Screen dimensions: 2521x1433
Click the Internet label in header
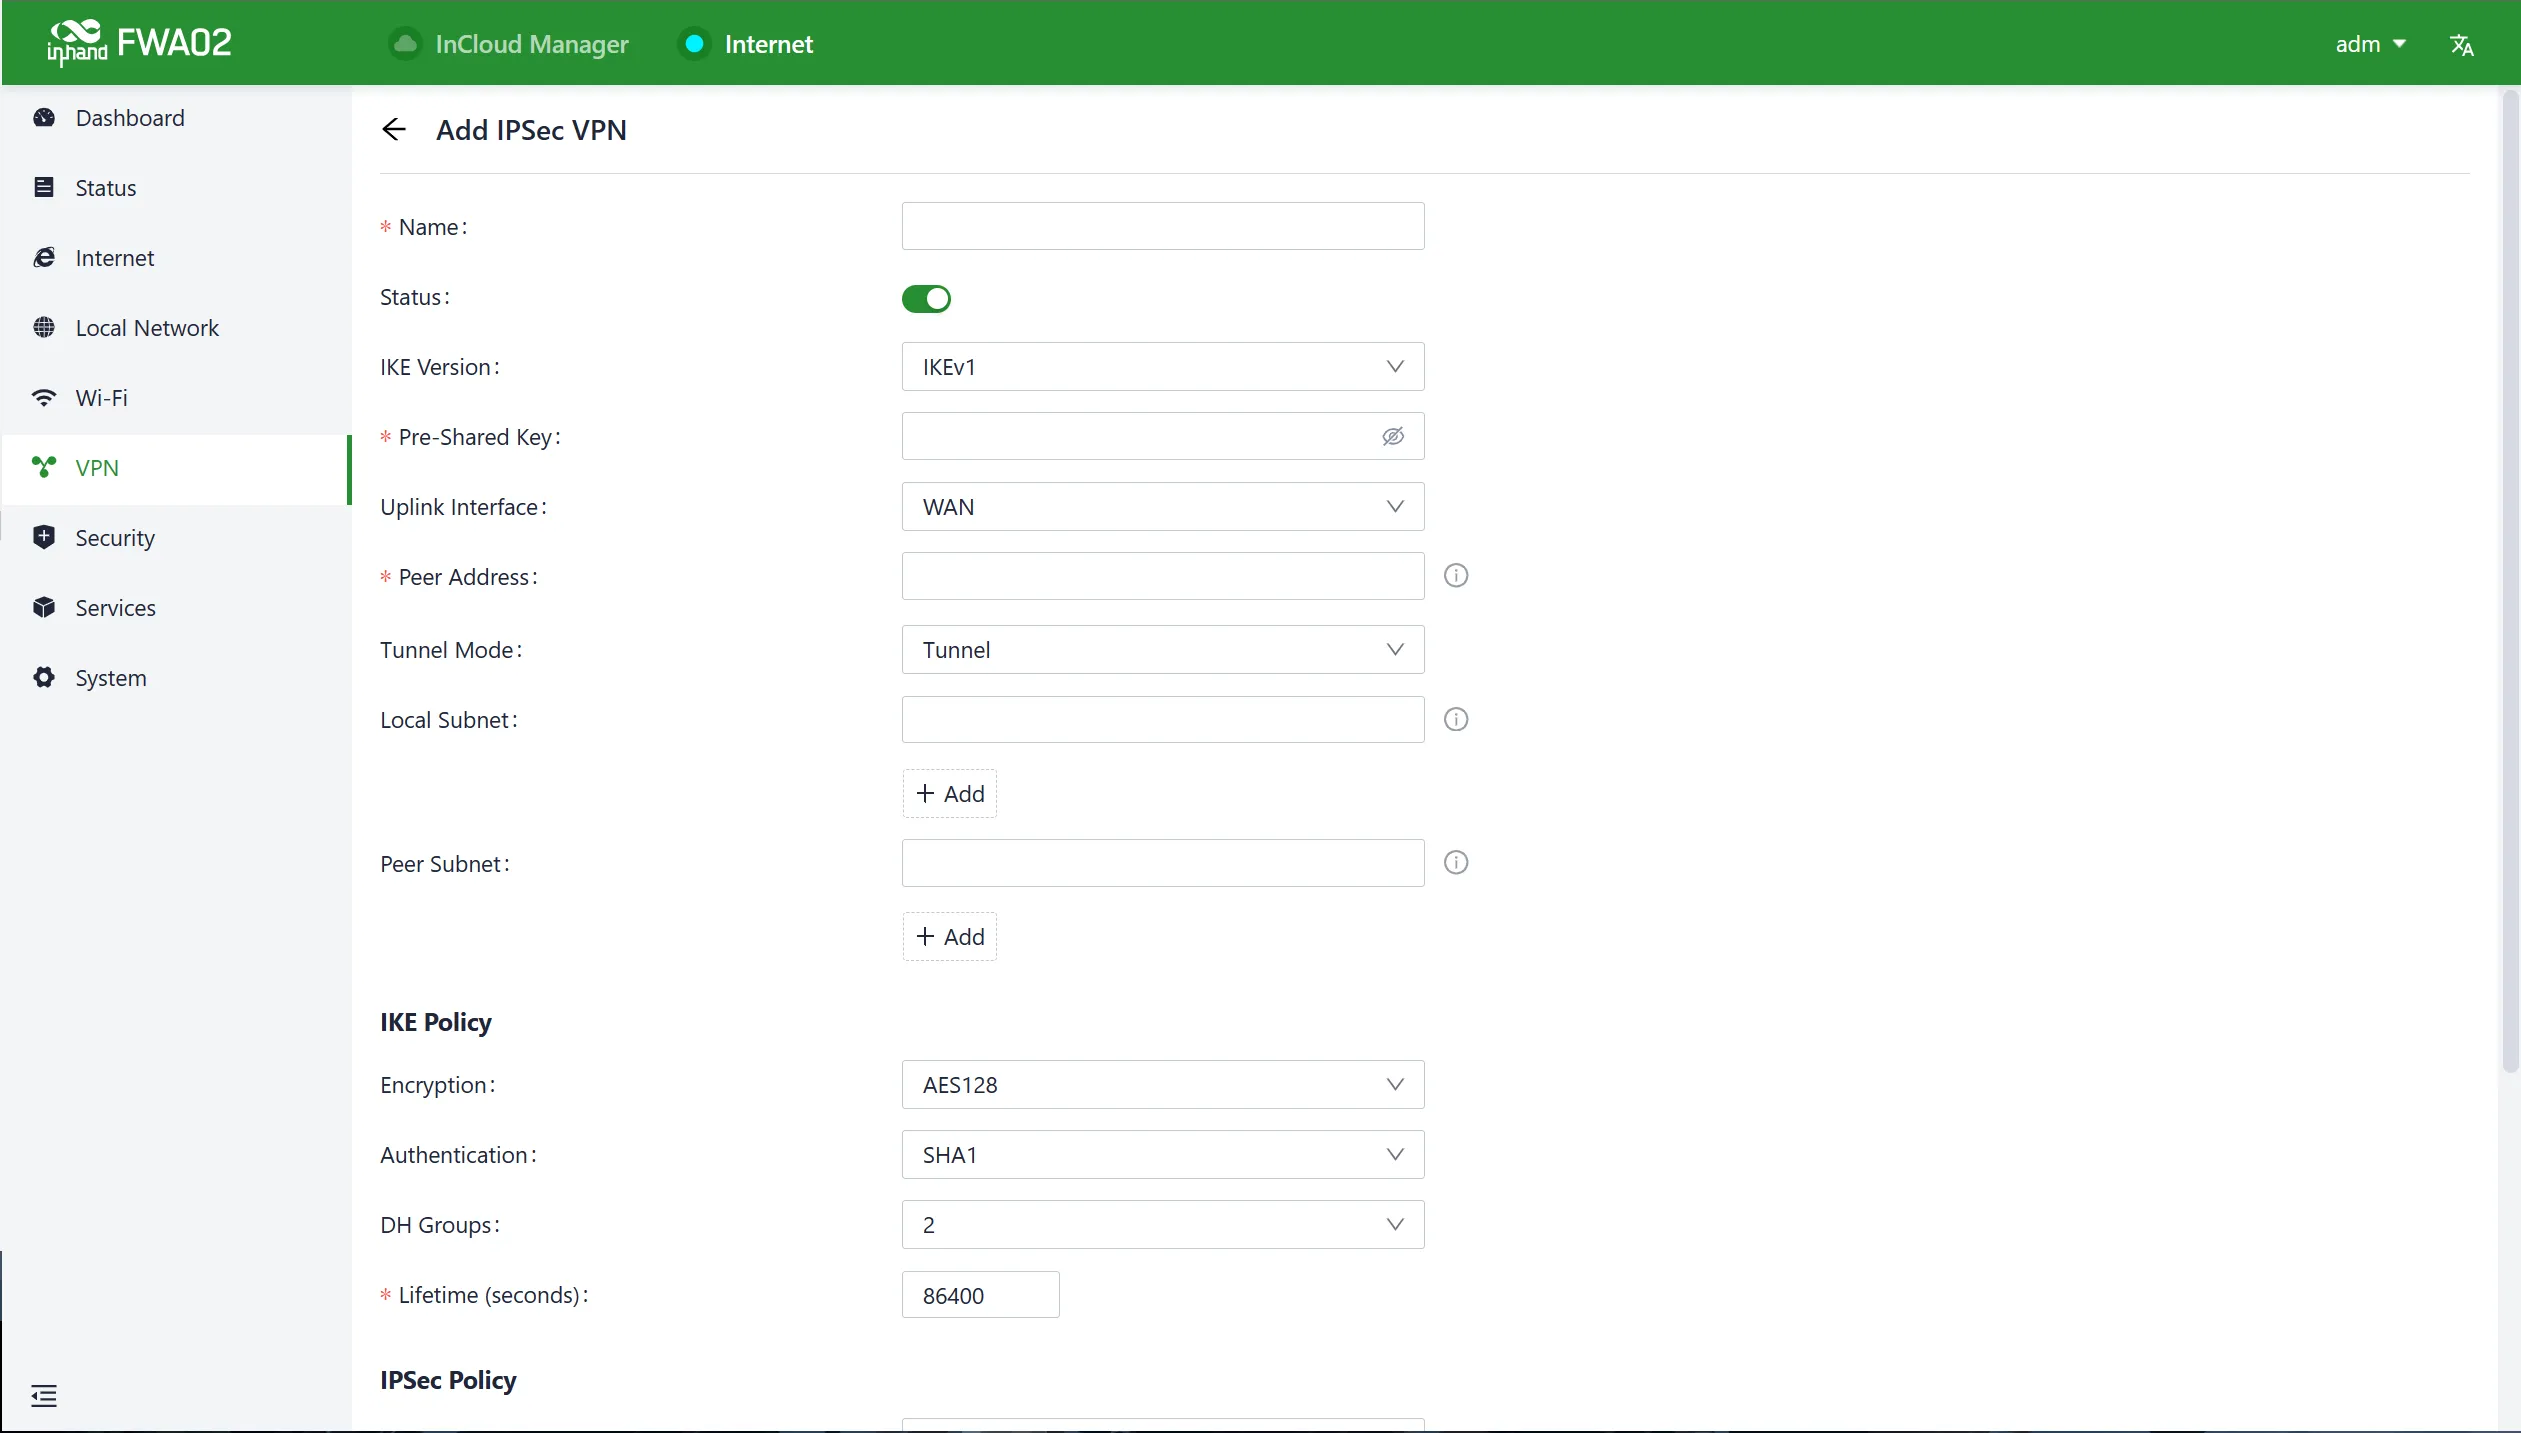[768, 44]
